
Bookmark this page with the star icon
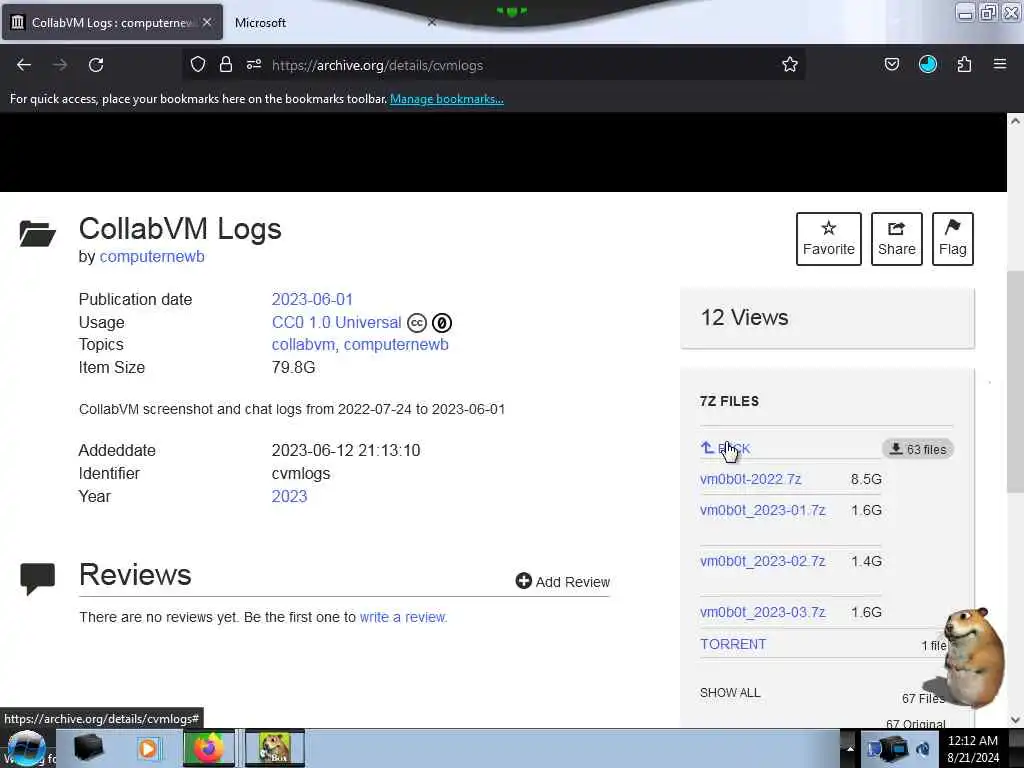point(790,64)
